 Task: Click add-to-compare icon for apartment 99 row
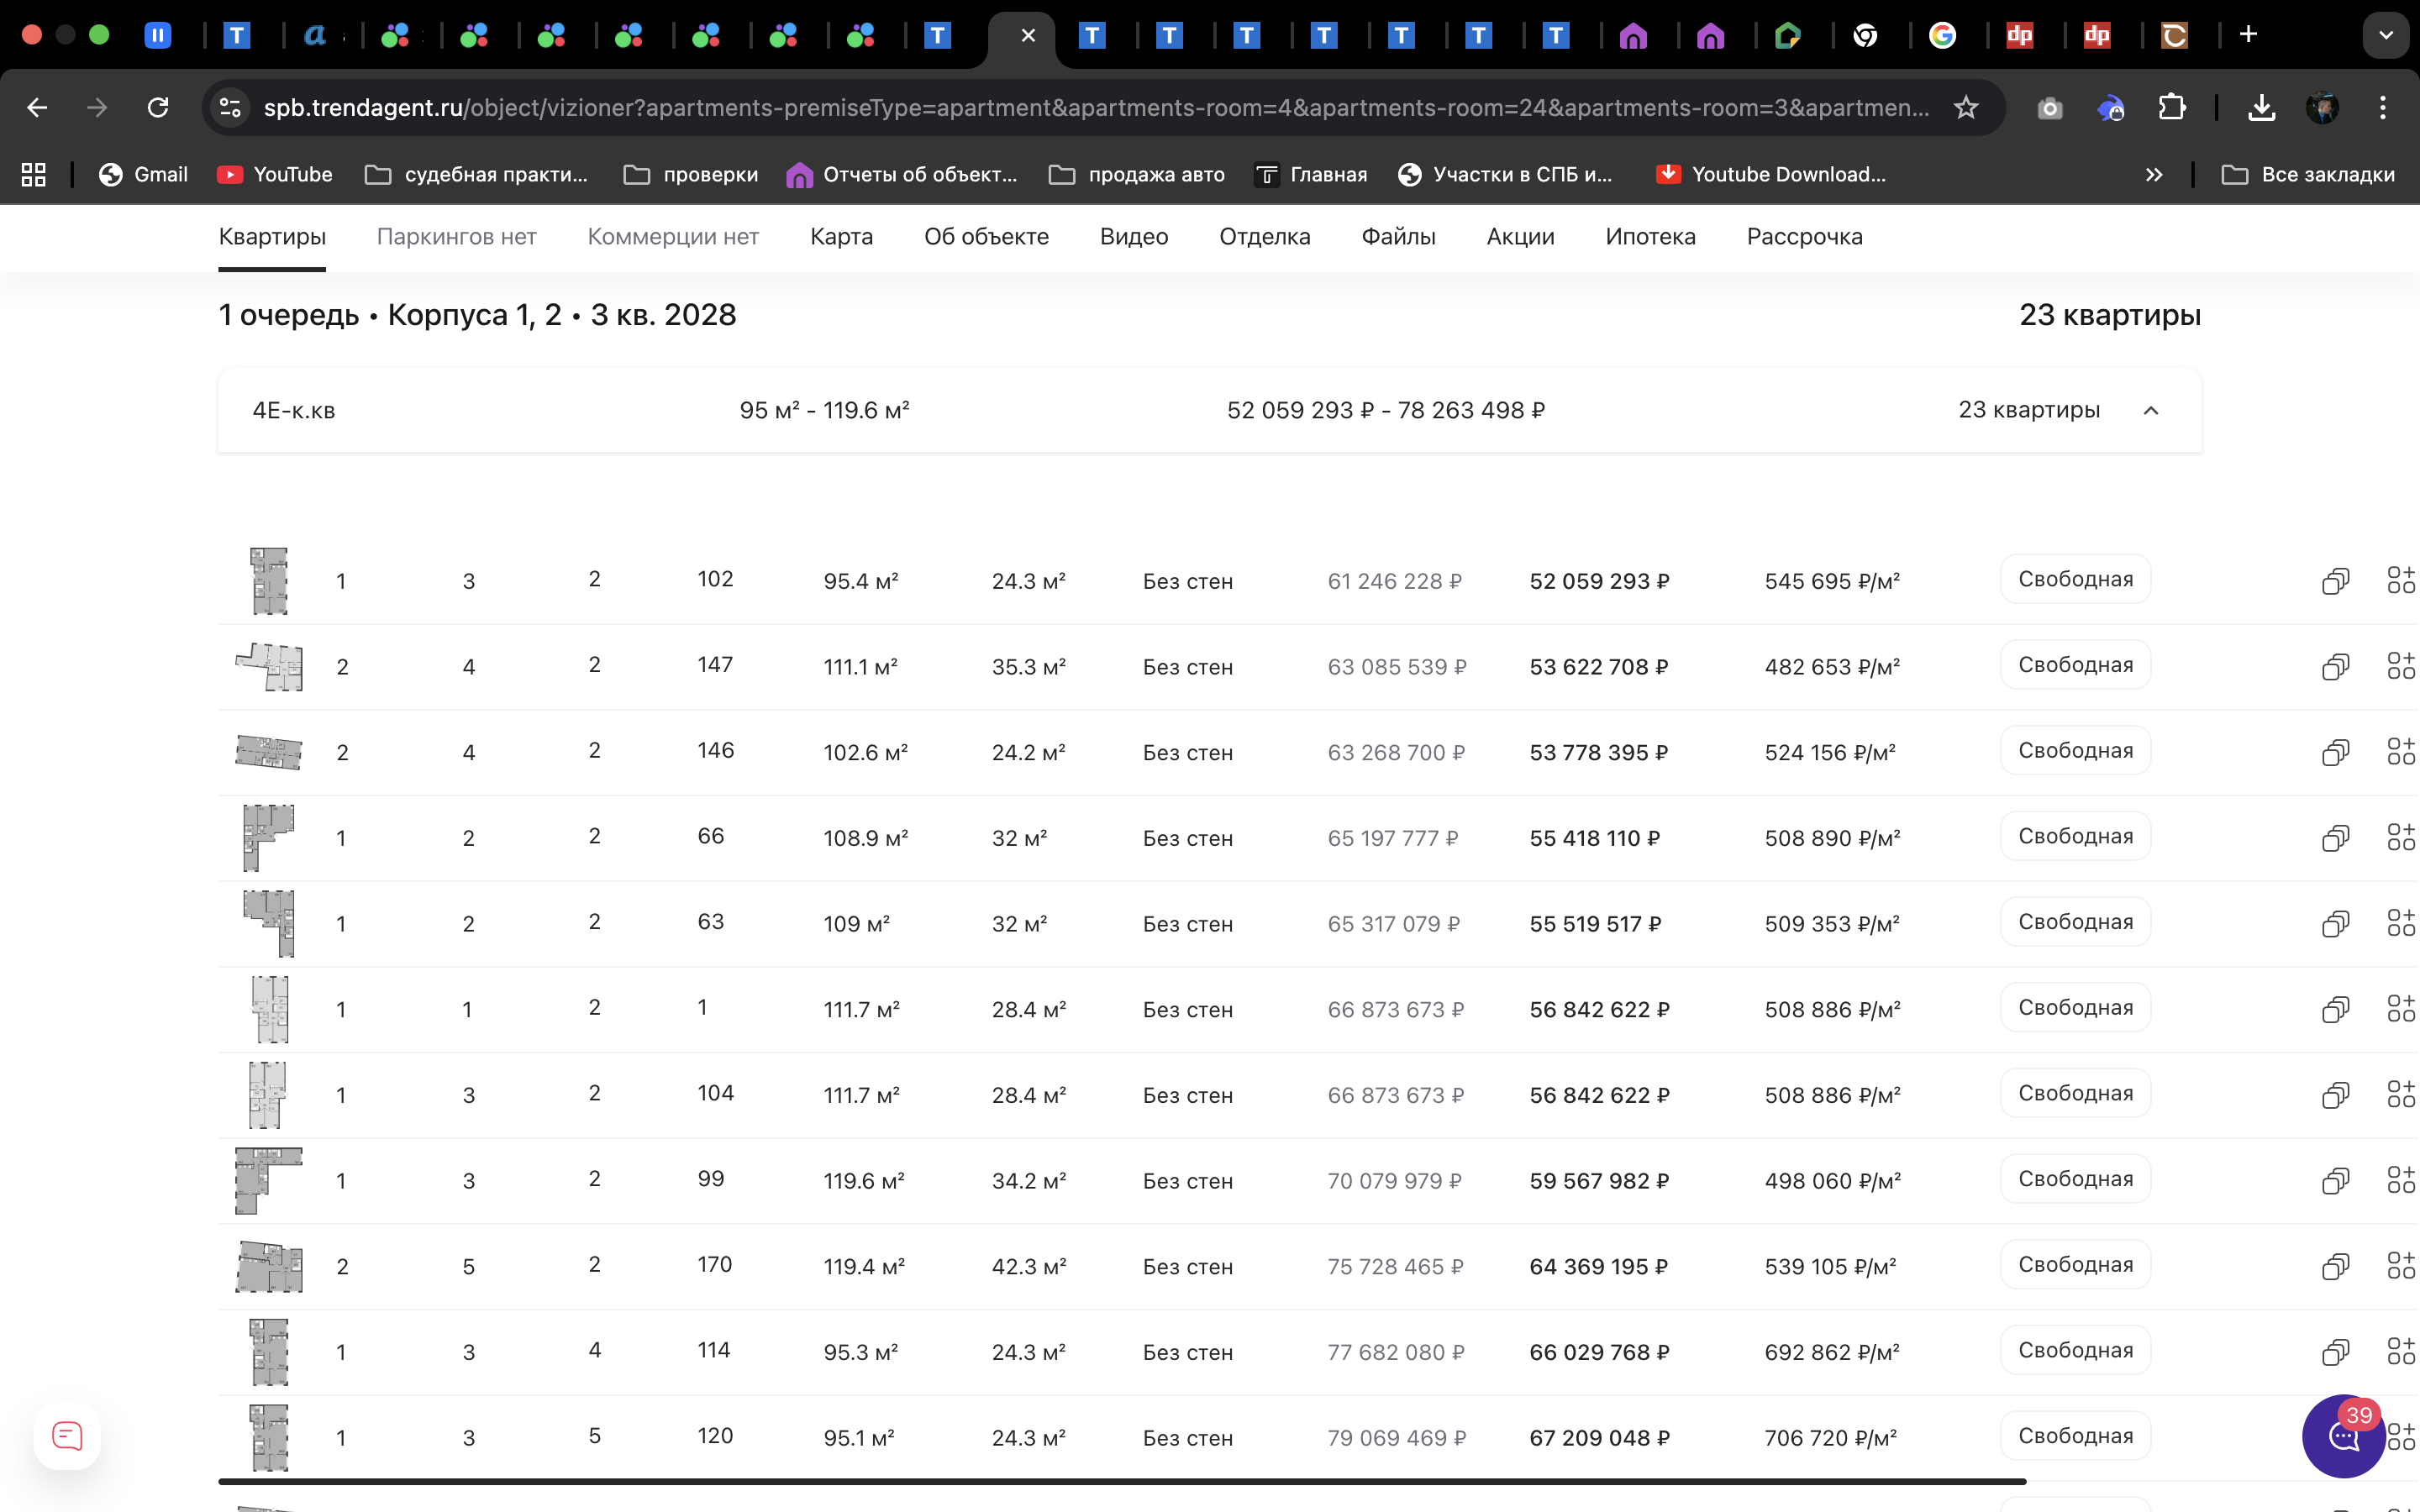2400,1180
